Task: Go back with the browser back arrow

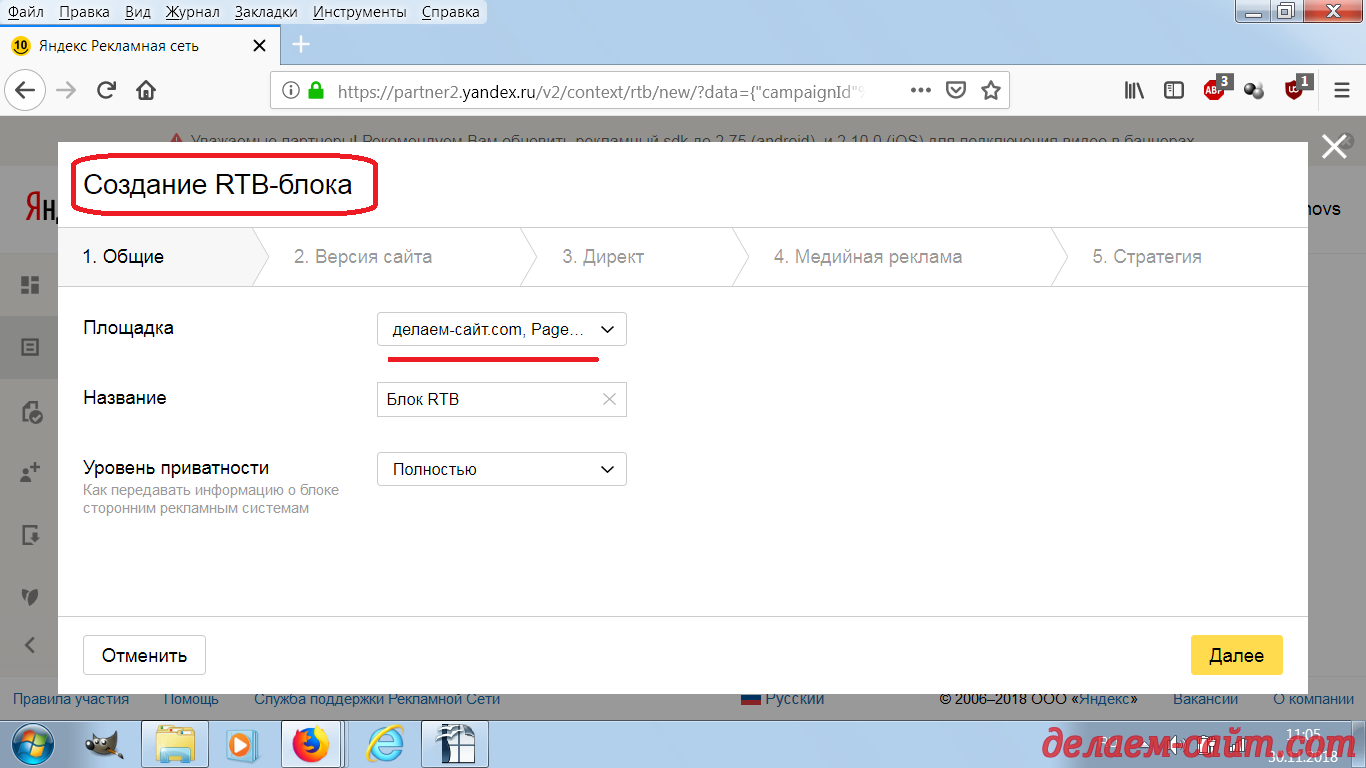Action: point(25,90)
